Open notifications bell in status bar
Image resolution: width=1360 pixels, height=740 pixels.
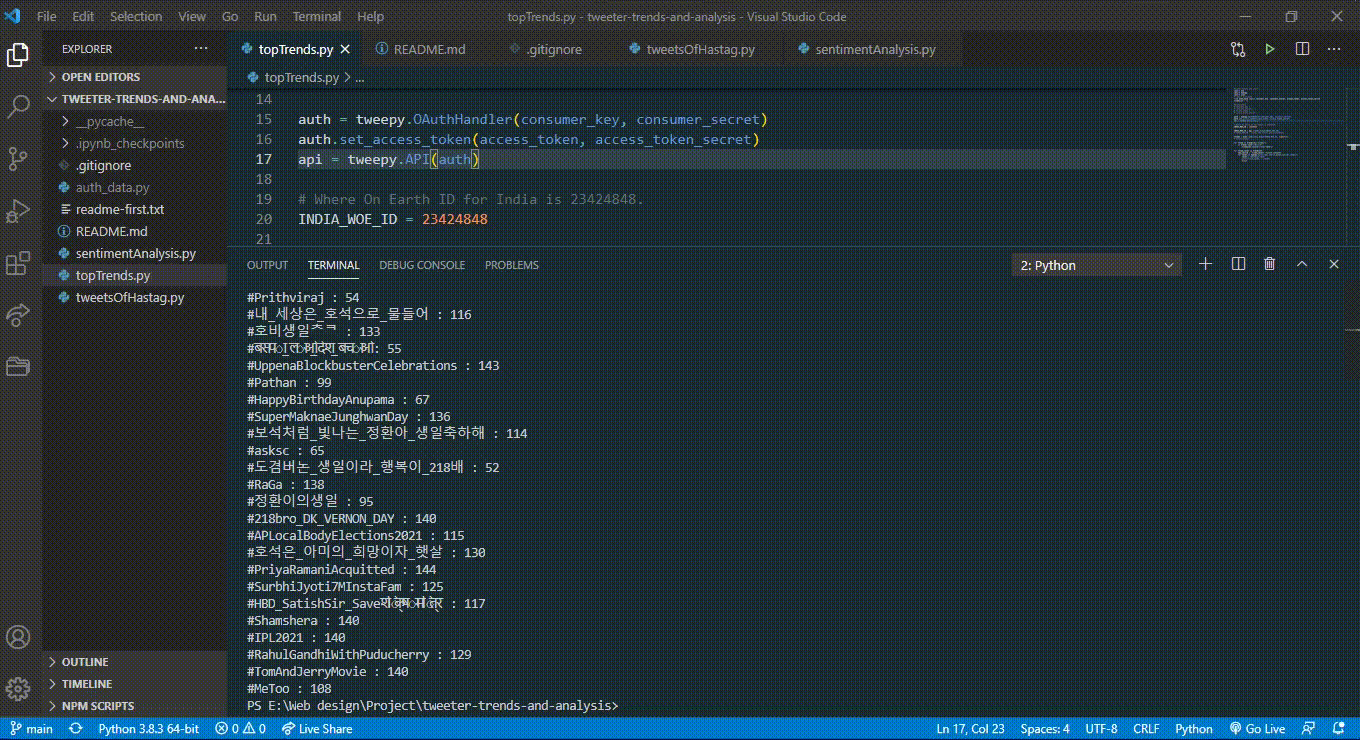[x=1337, y=729]
